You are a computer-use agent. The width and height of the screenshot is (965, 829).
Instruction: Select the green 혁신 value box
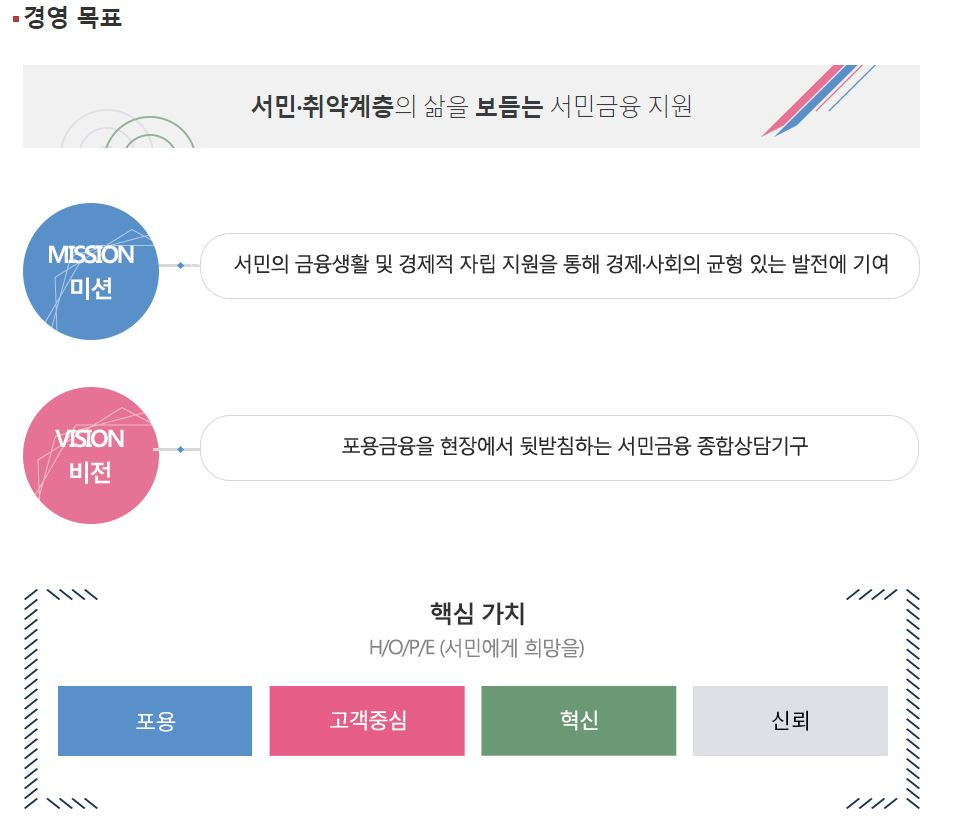pyautogui.click(x=579, y=721)
